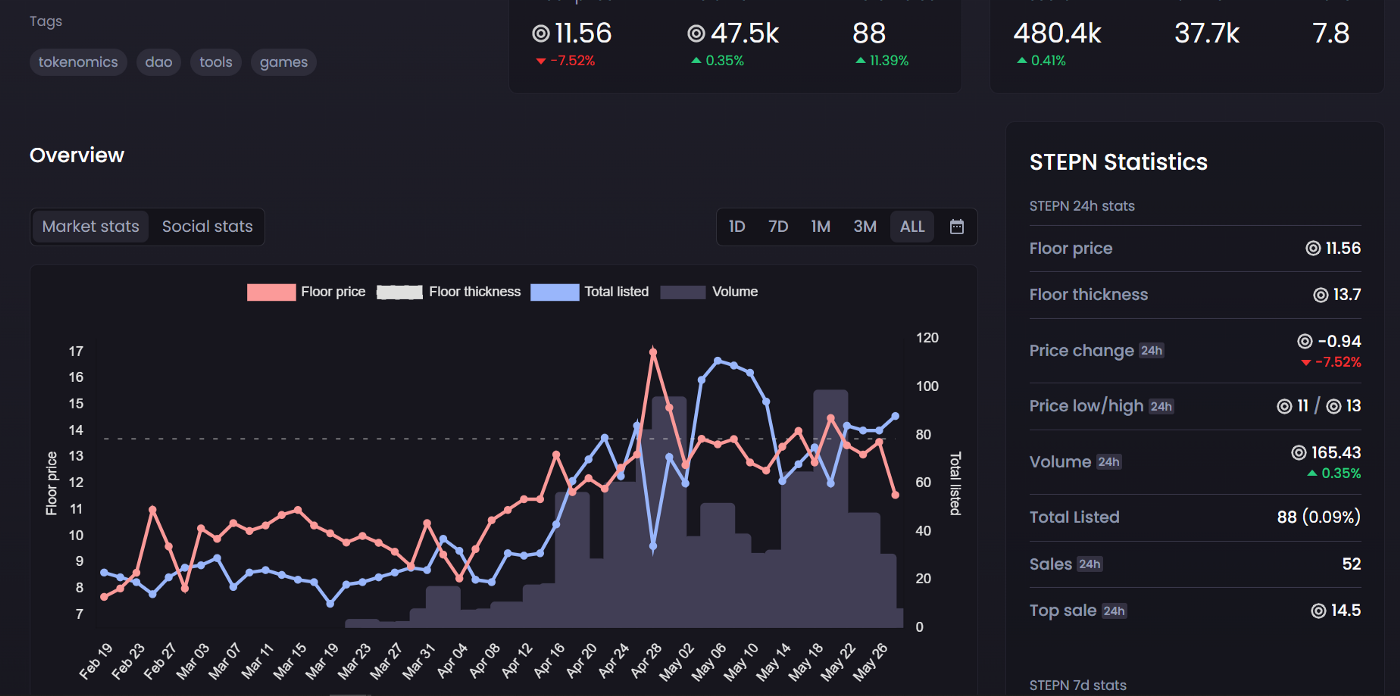Select the 7D time range
1400x696 pixels.
tap(778, 226)
